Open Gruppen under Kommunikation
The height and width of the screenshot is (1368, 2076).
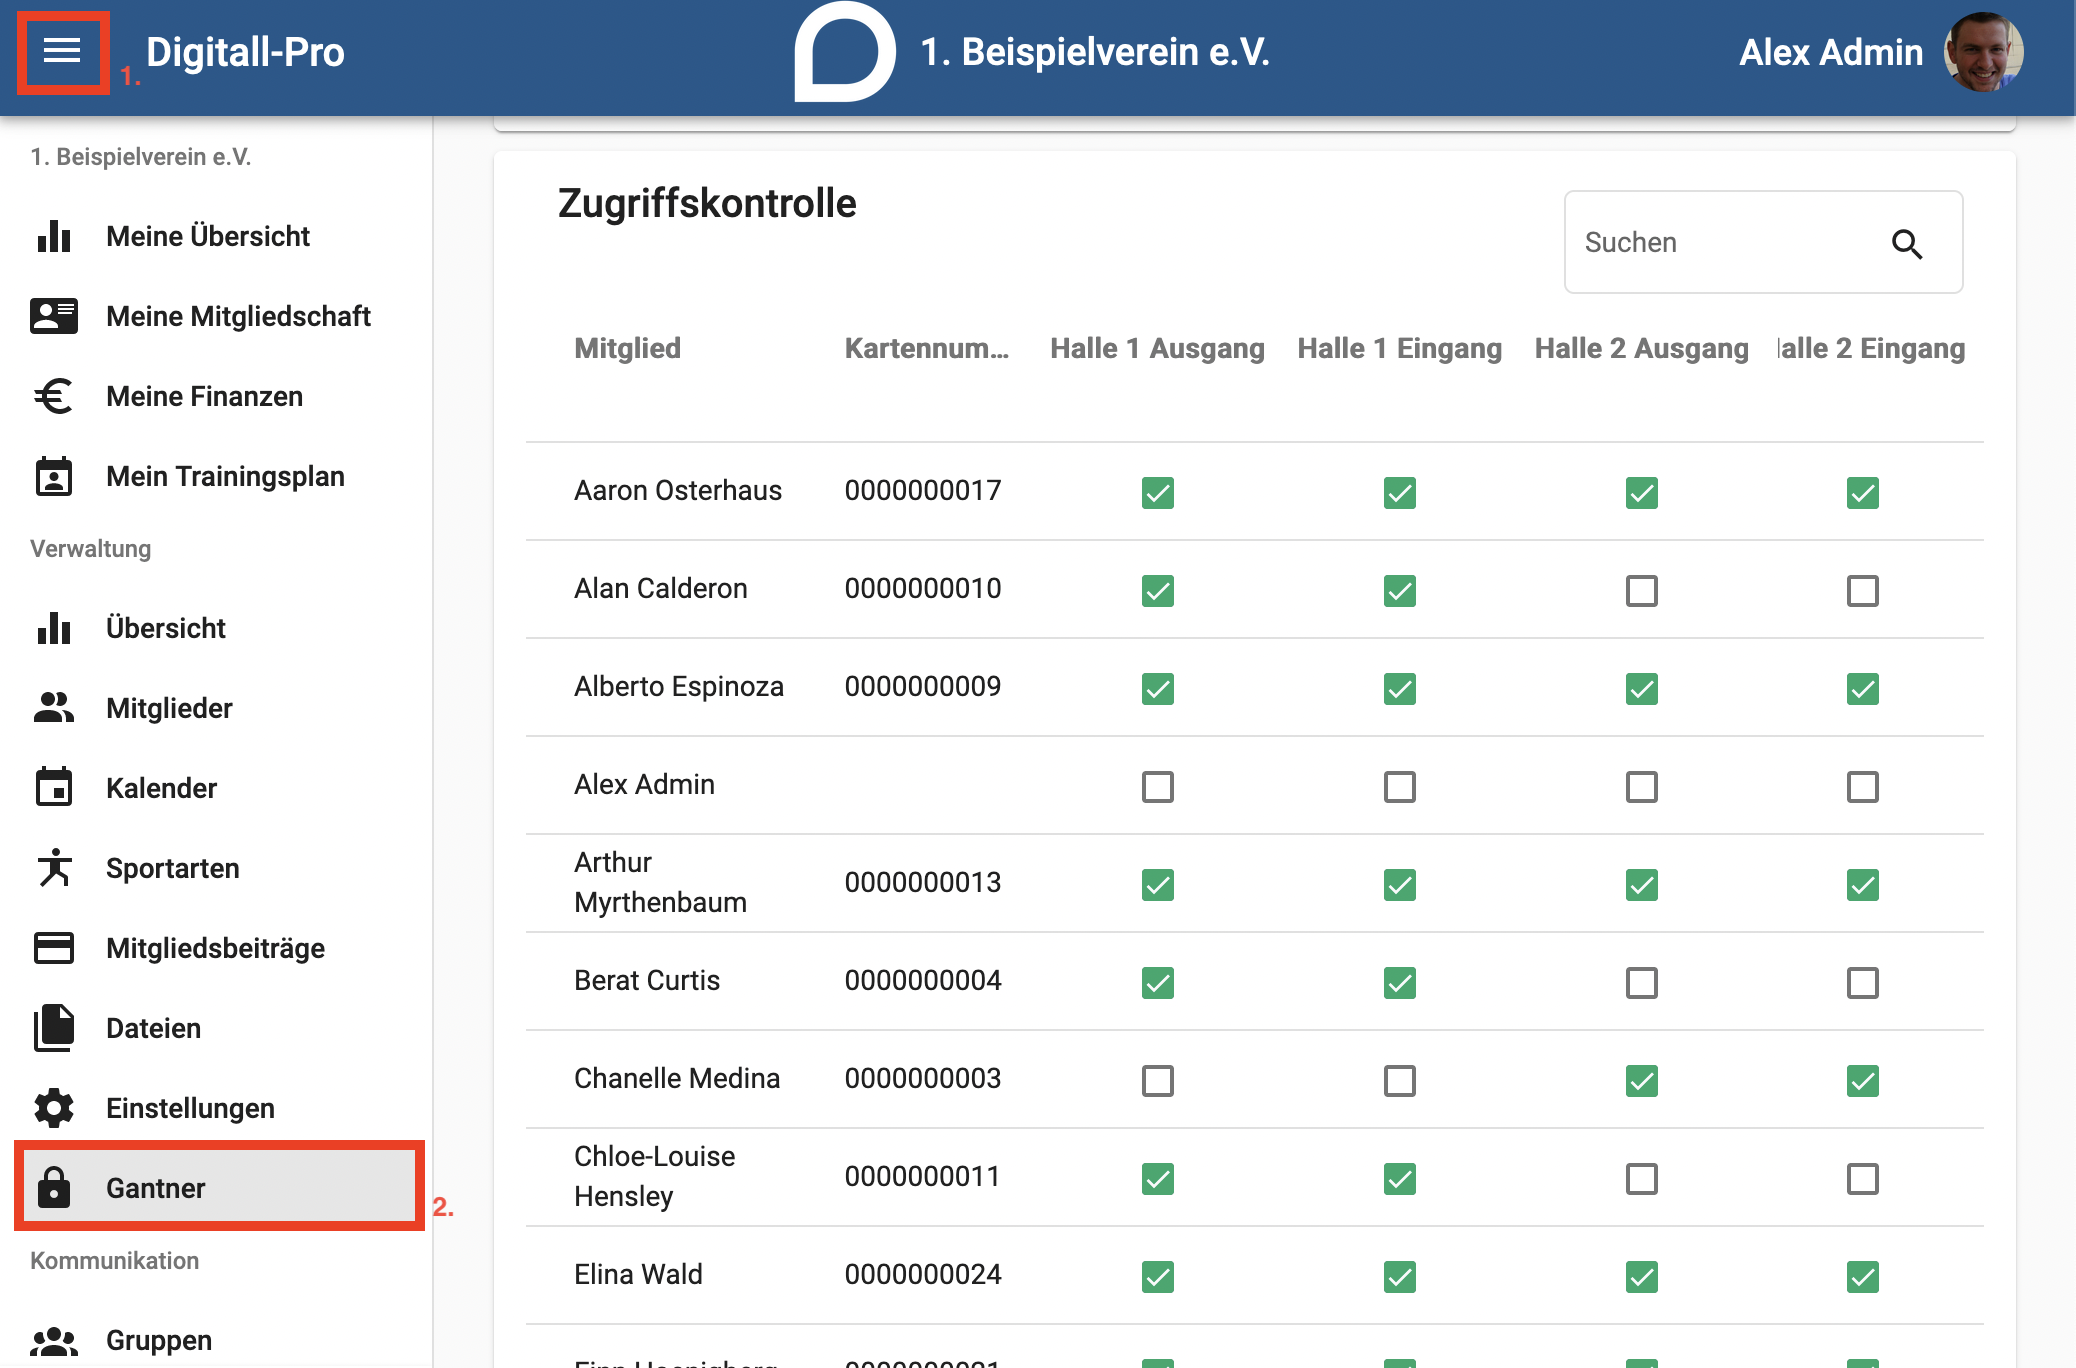(216, 1340)
